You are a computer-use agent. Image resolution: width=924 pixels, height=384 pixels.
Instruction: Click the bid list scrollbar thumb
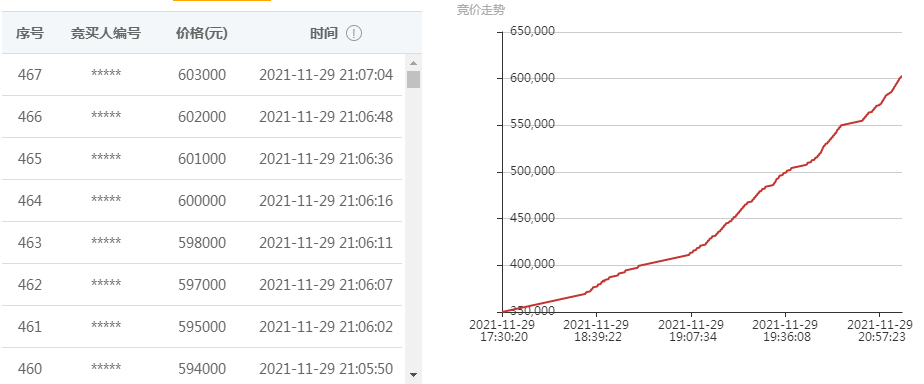(x=413, y=79)
